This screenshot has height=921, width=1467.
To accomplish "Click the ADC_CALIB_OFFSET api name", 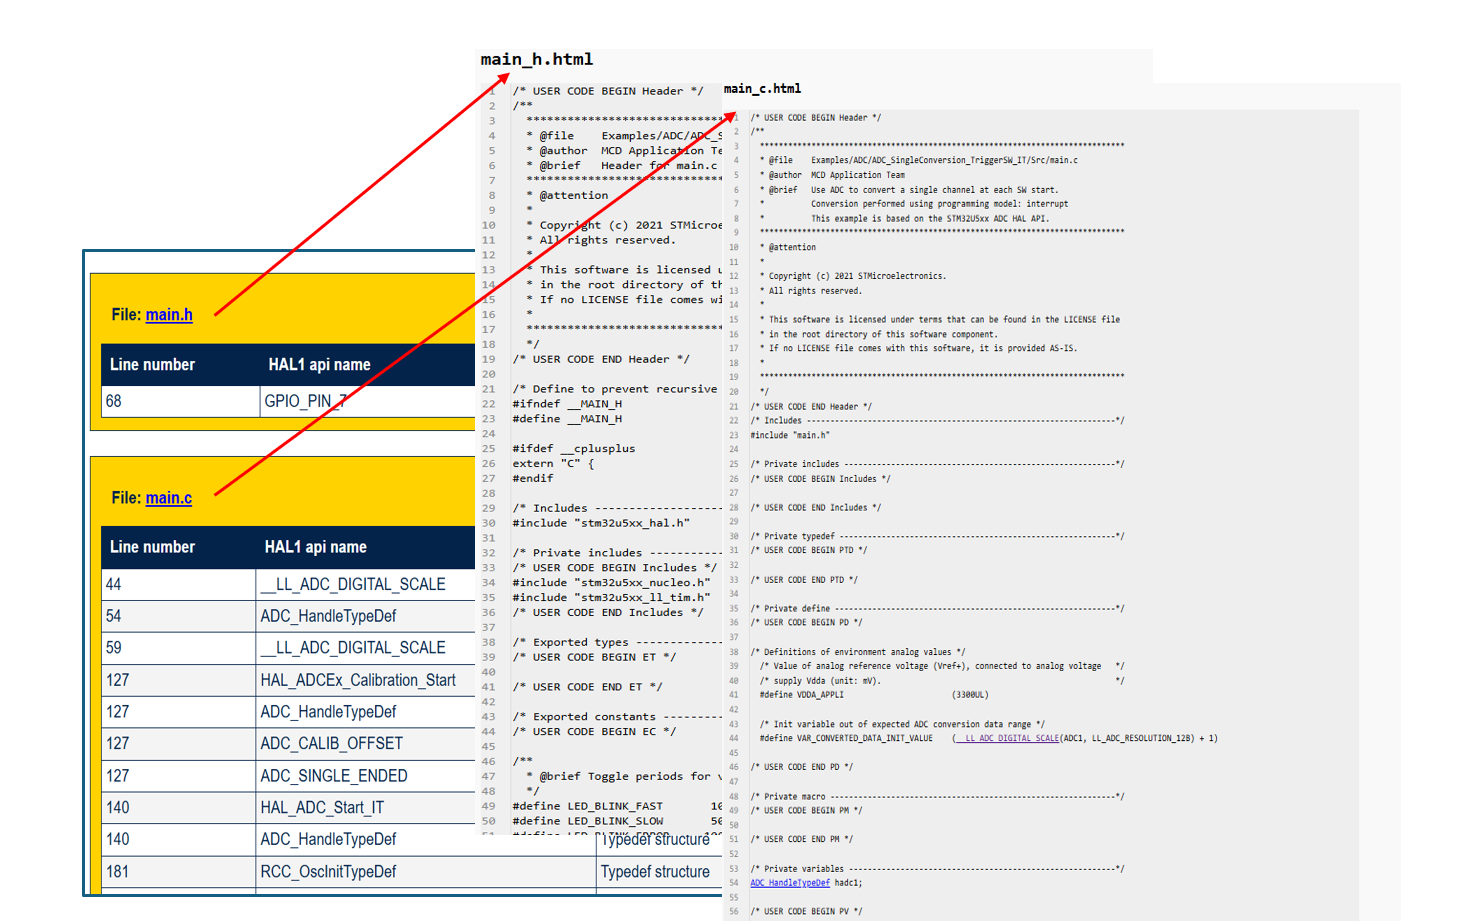I will pyautogui.click(x=331, y=744).
